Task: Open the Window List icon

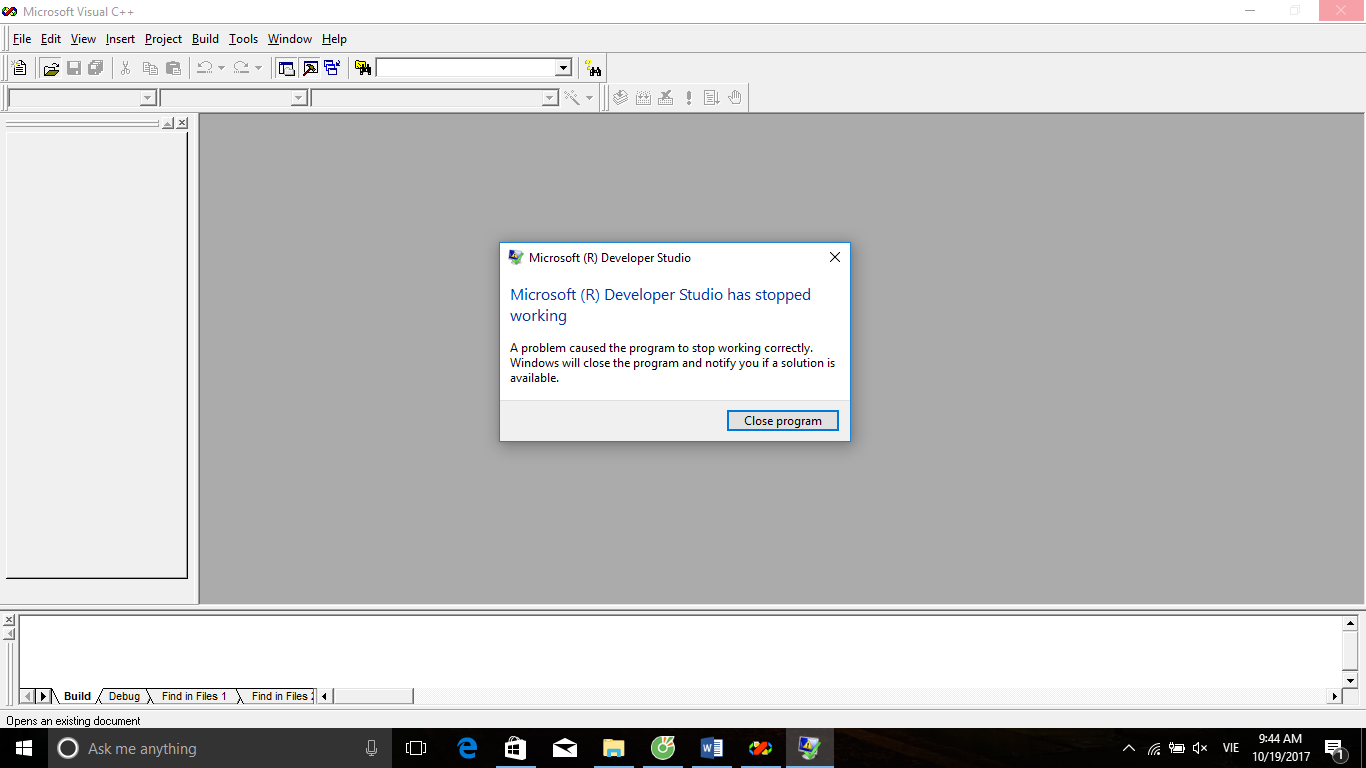Action: click(332, 68)
